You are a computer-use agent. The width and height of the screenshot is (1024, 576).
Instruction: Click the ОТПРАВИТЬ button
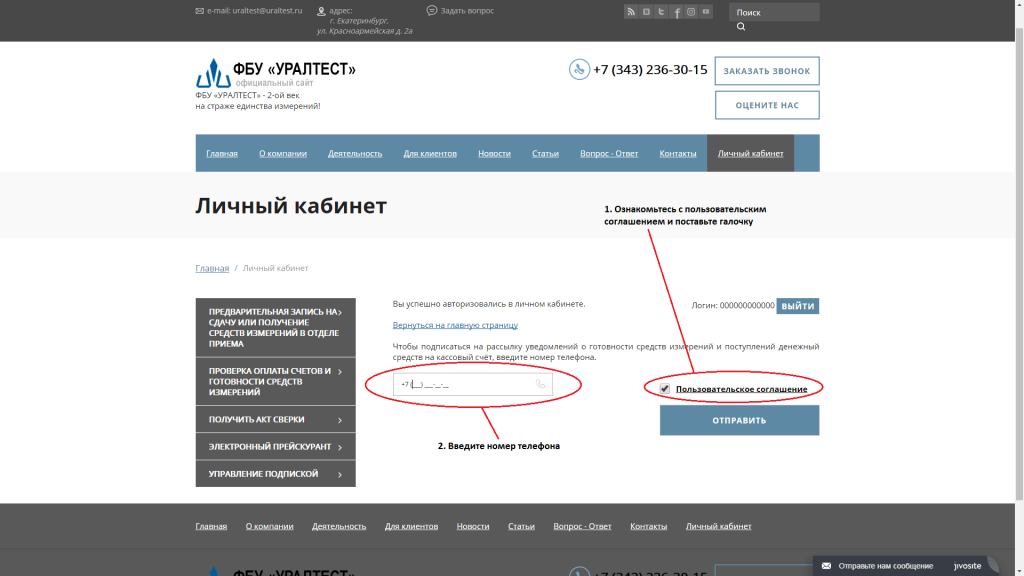pos(739,420)
